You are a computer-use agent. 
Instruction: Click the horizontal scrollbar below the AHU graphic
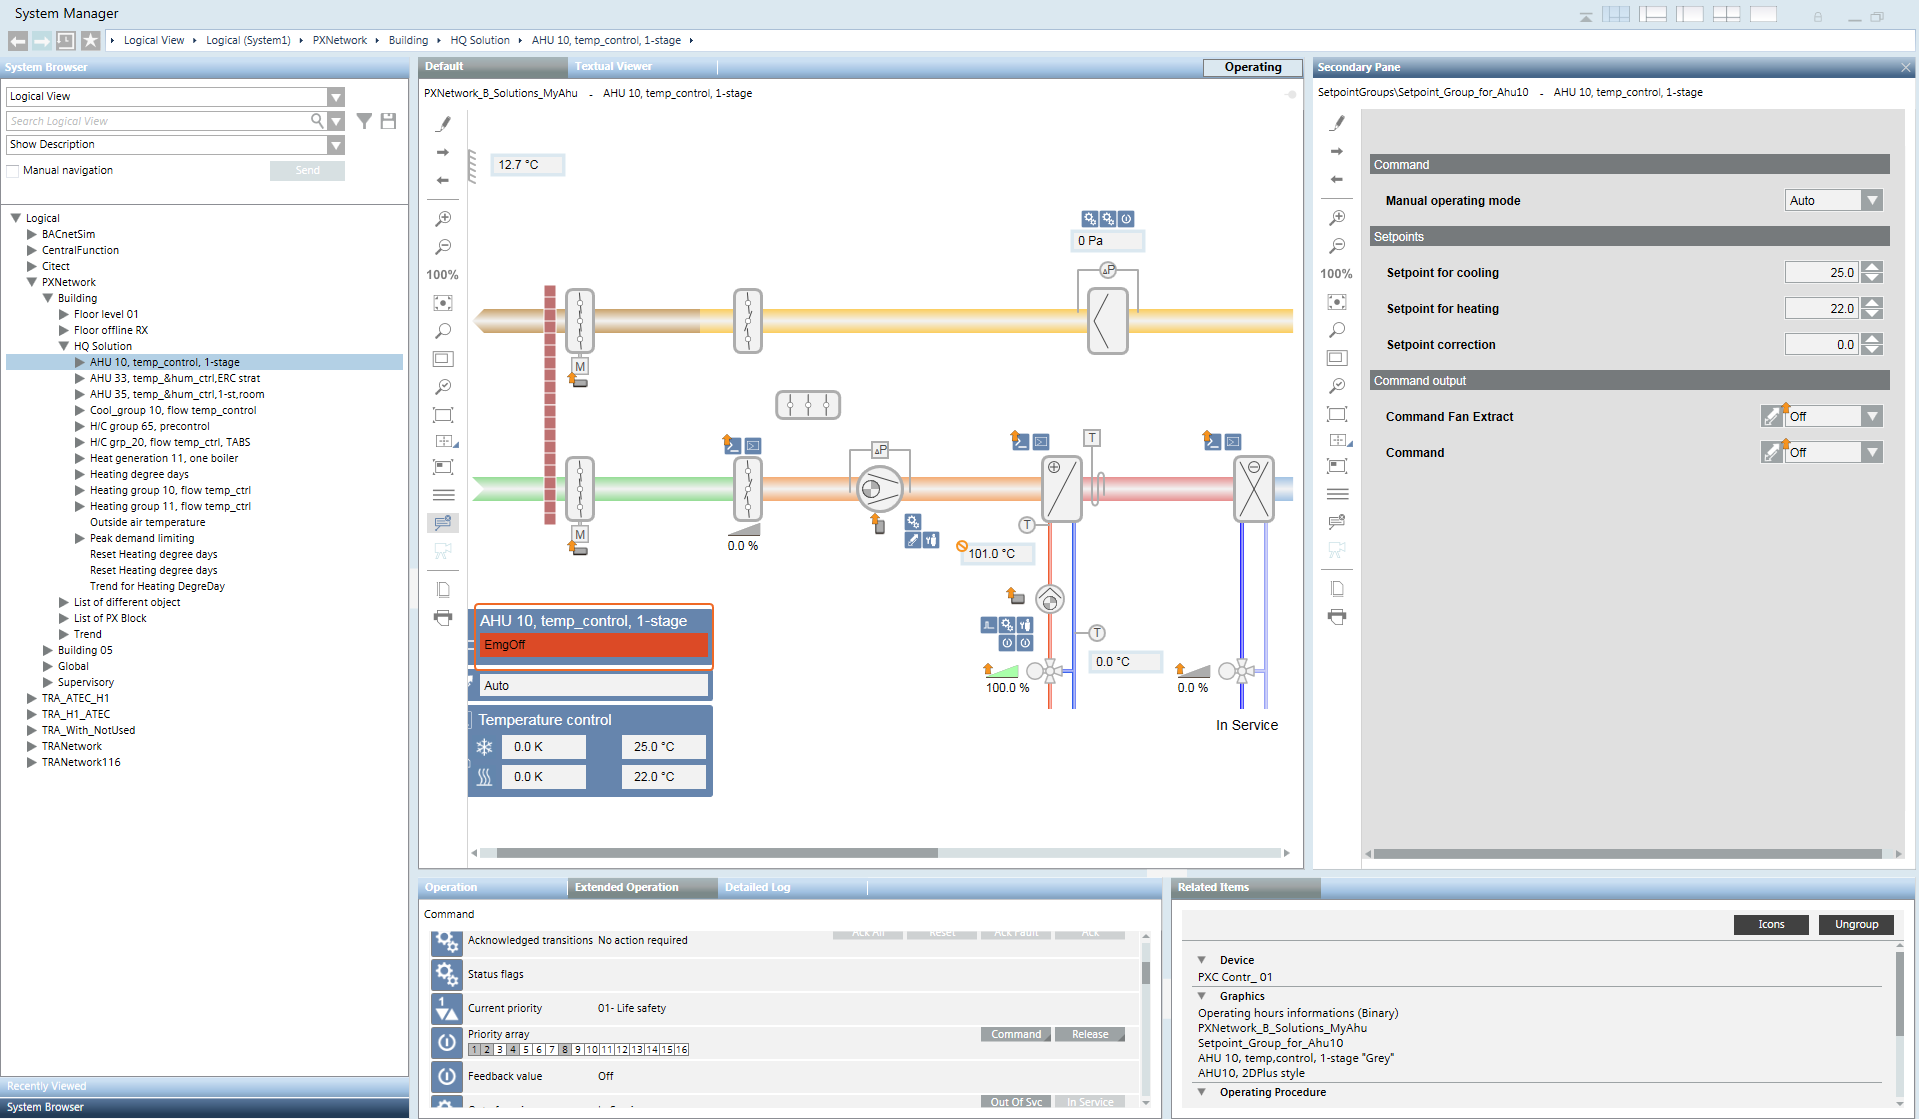click(x=716, y=853)
